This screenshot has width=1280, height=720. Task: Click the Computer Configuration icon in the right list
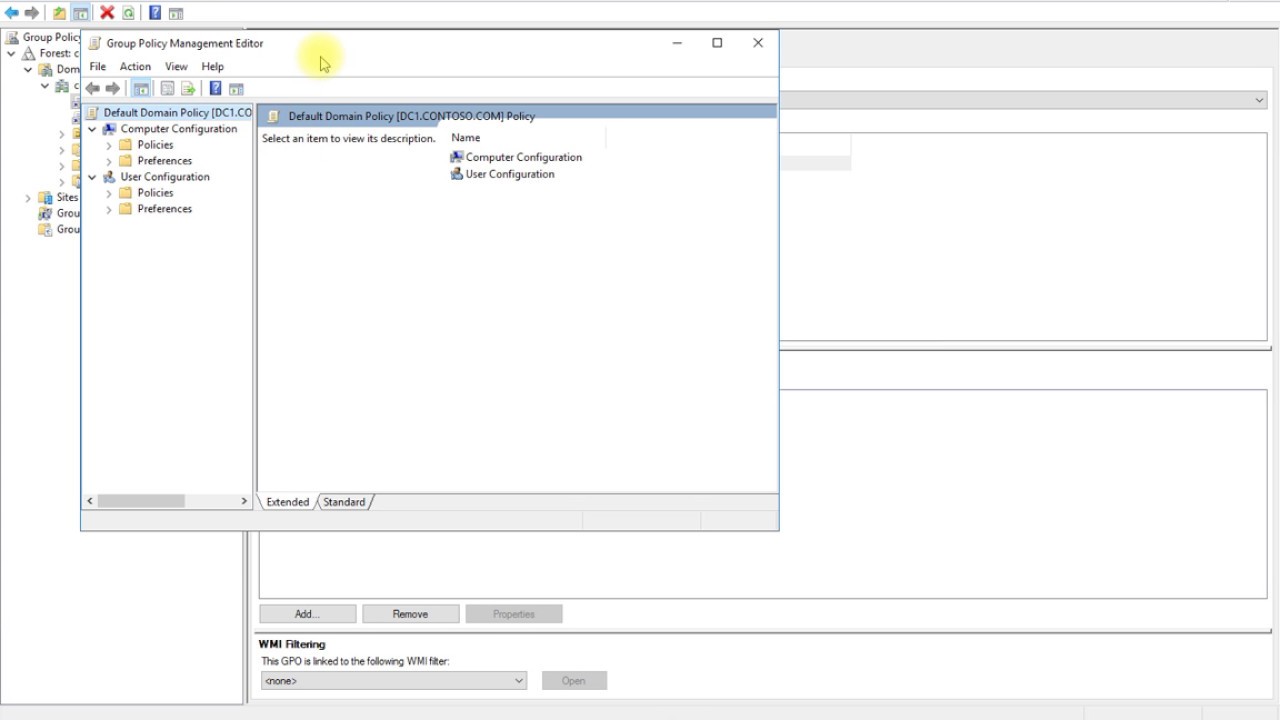(457, 157)
